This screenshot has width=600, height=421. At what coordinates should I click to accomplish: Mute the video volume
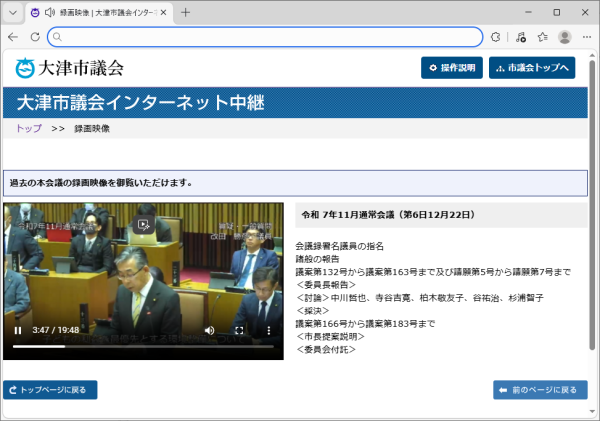[209, 330]
